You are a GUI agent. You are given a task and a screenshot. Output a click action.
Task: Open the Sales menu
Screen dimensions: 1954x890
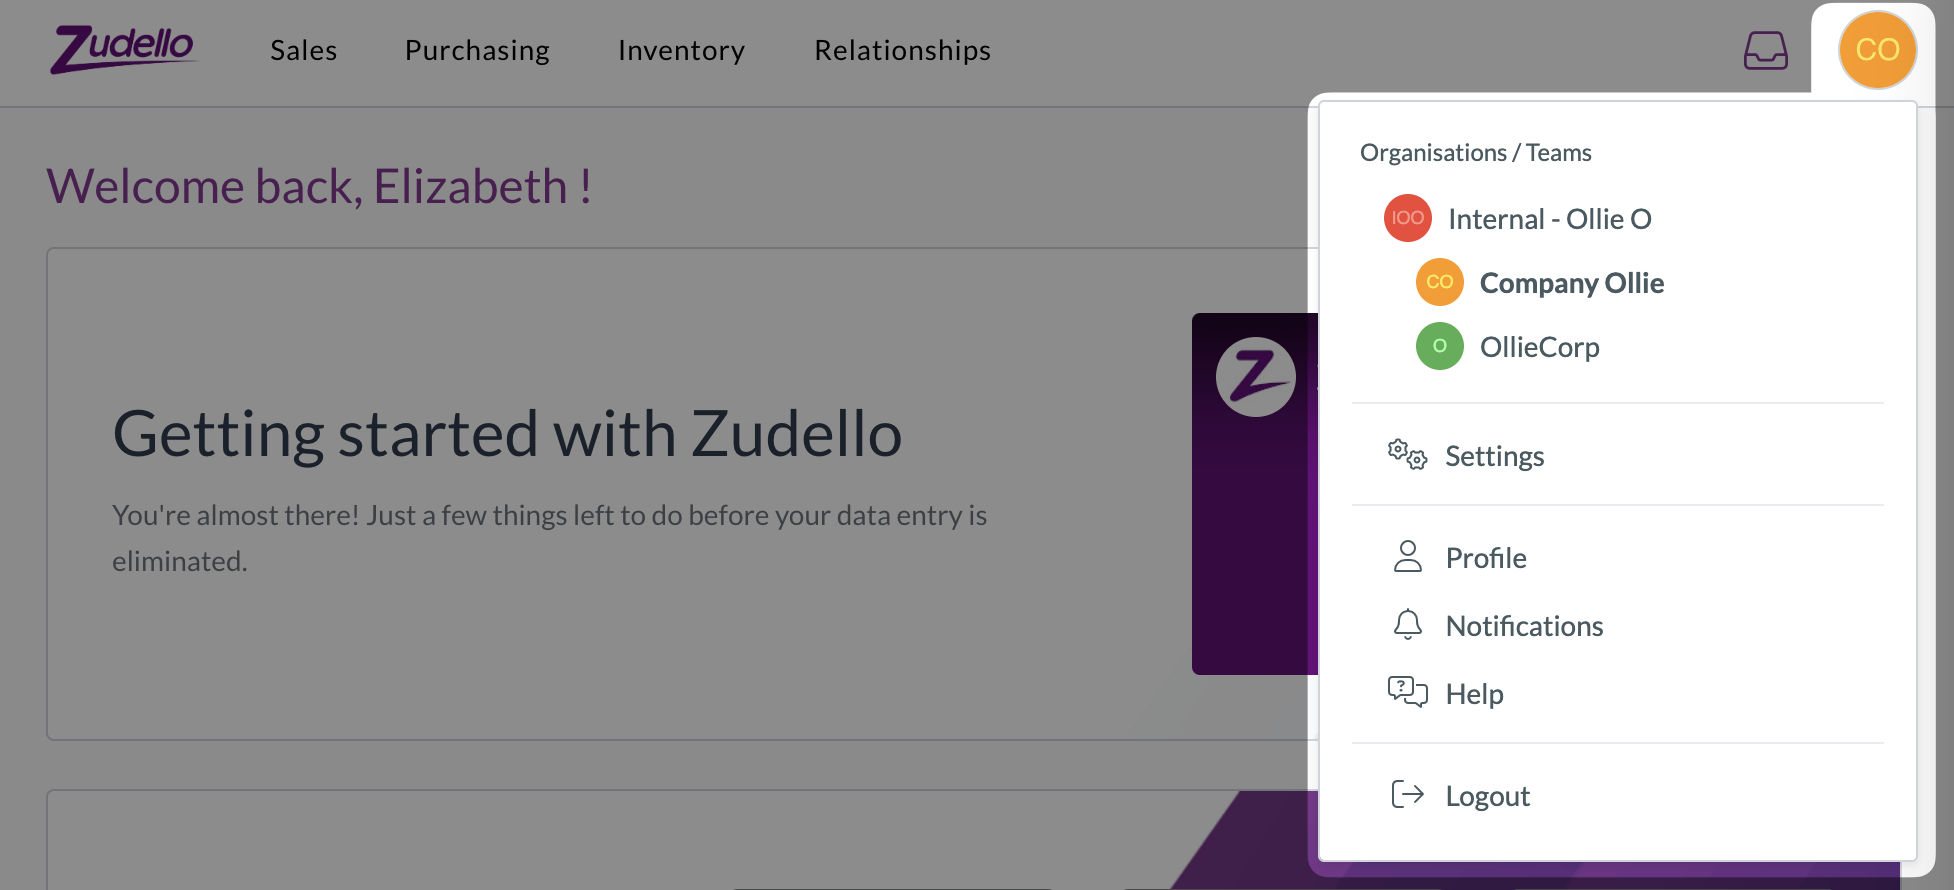click(303, 50)
